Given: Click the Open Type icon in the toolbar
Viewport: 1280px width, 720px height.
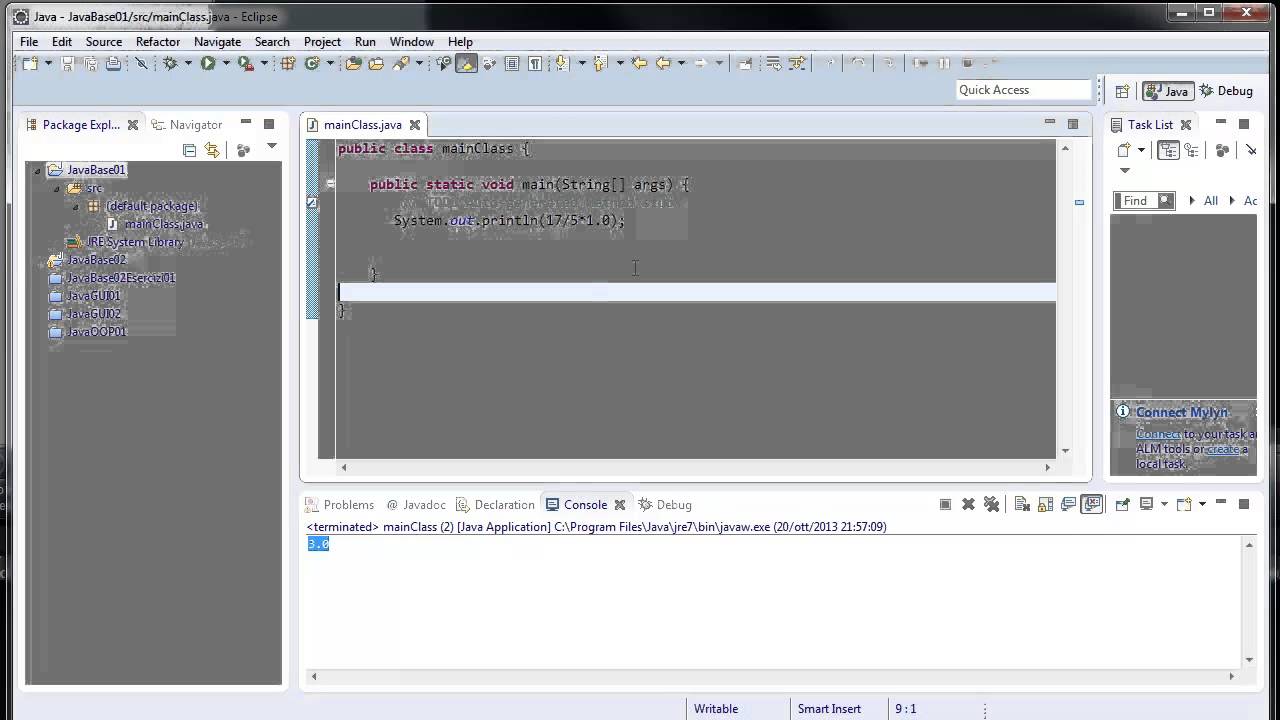Looking at the screenshot, I should click(353, 63).
